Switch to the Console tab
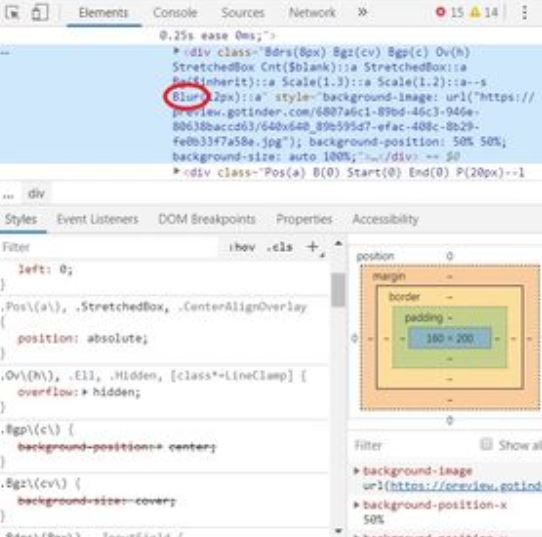Screen dimensions: 542x537 click(175, 13)
